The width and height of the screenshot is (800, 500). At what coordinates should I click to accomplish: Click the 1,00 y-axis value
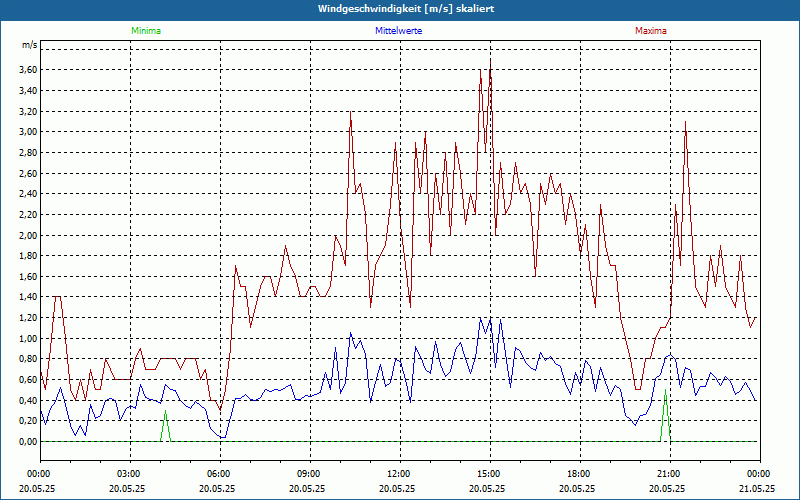[x=29, y=338]
